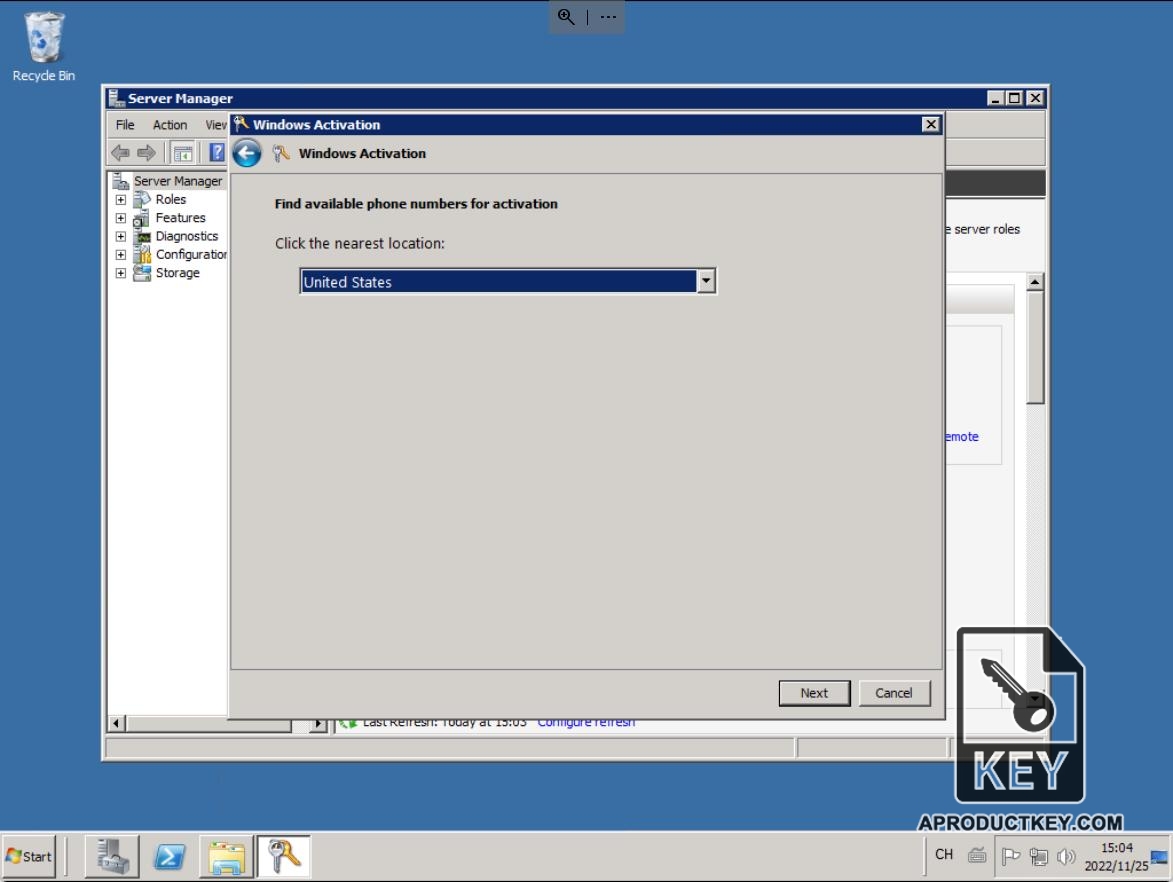Click the Roles tree icon
Screen dimensions: 1173x882
[142, 200]
